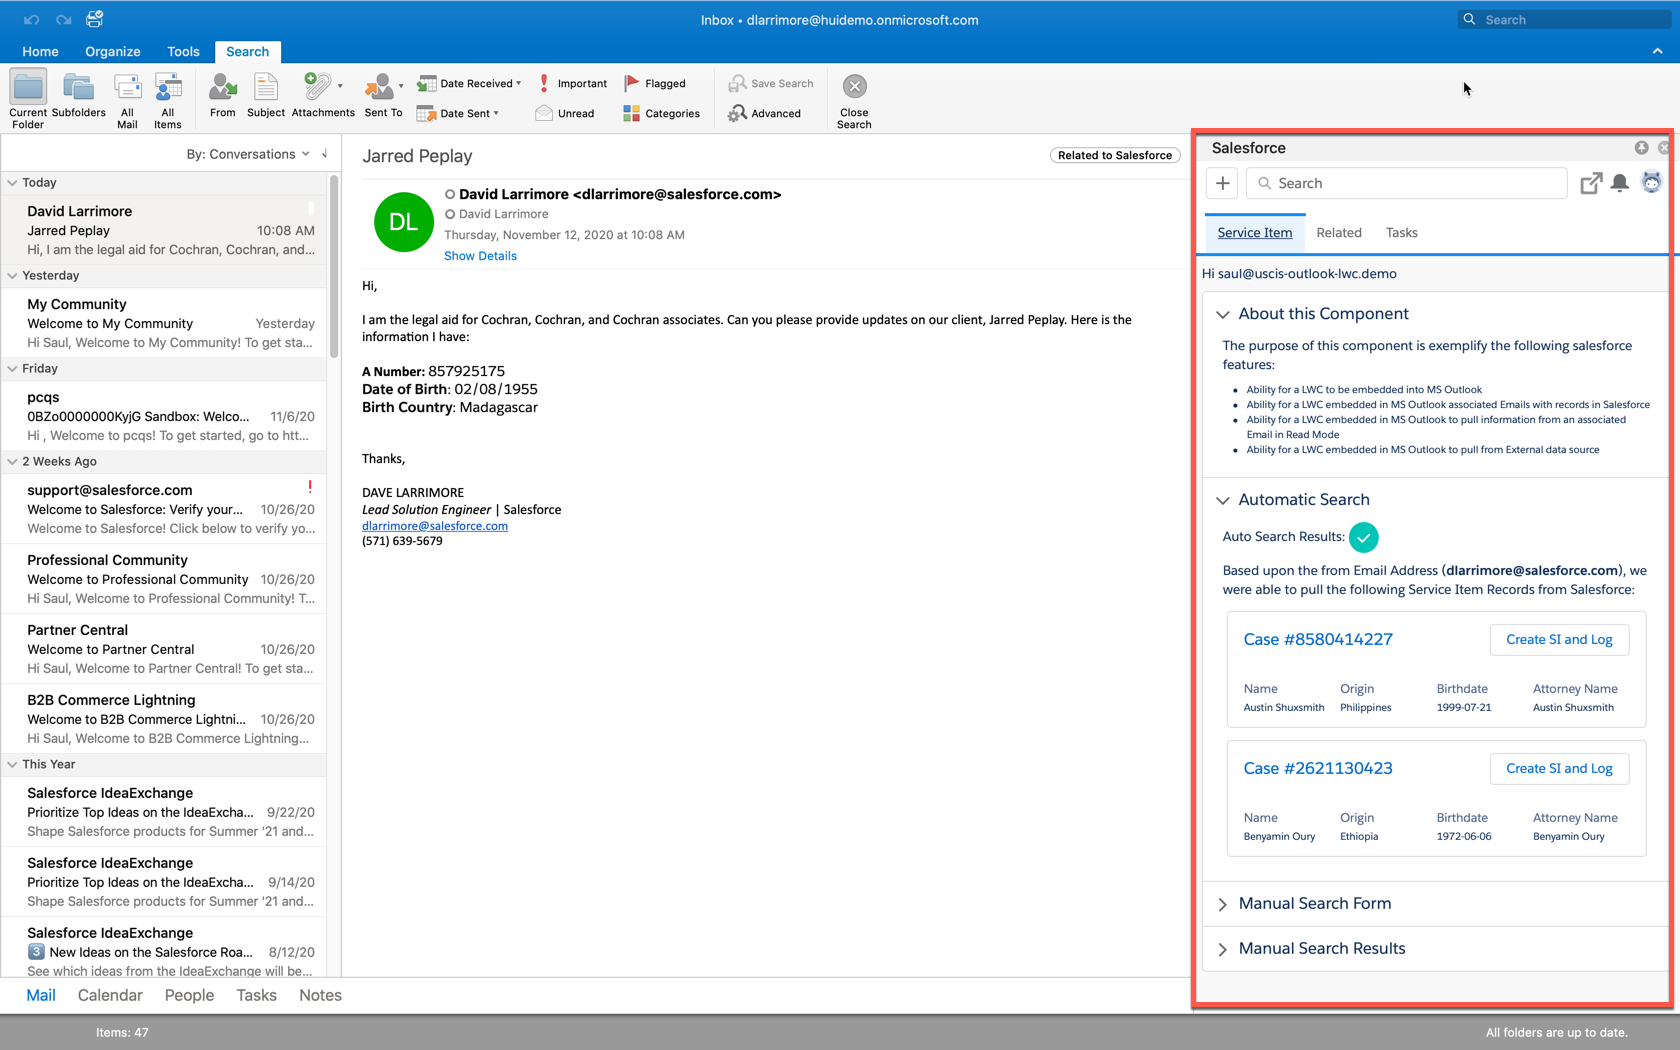This screenshot has height=1050, width=1680.
Task: Click the Show Details link
Action: 480,256
